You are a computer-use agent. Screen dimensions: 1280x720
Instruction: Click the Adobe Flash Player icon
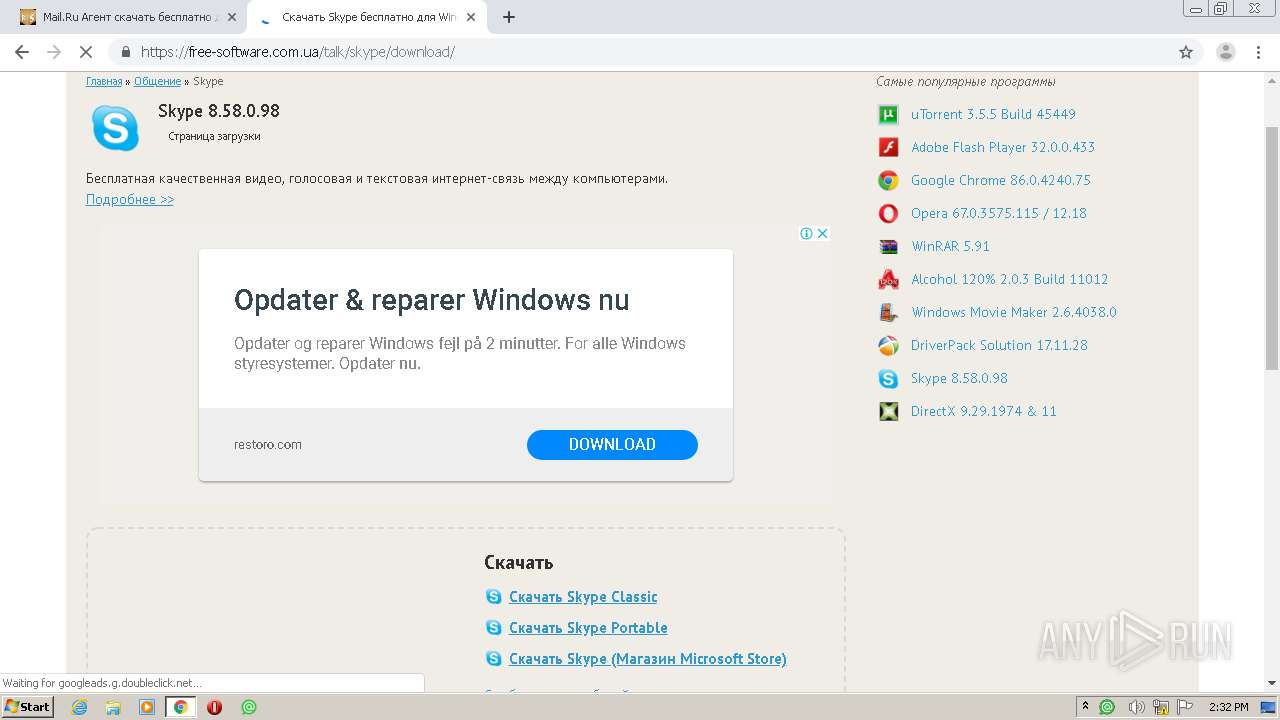pos(888,147)
